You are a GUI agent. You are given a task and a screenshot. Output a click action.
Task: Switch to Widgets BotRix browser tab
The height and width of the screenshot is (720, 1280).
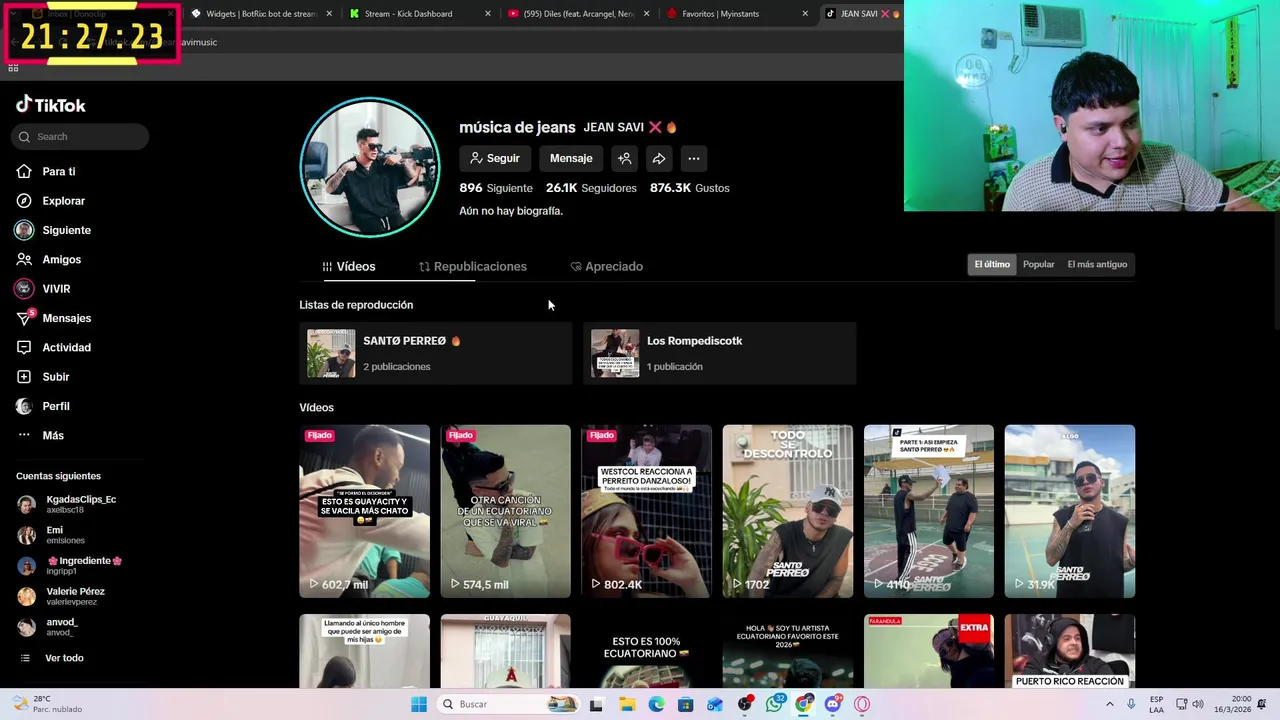pos(260,14)
